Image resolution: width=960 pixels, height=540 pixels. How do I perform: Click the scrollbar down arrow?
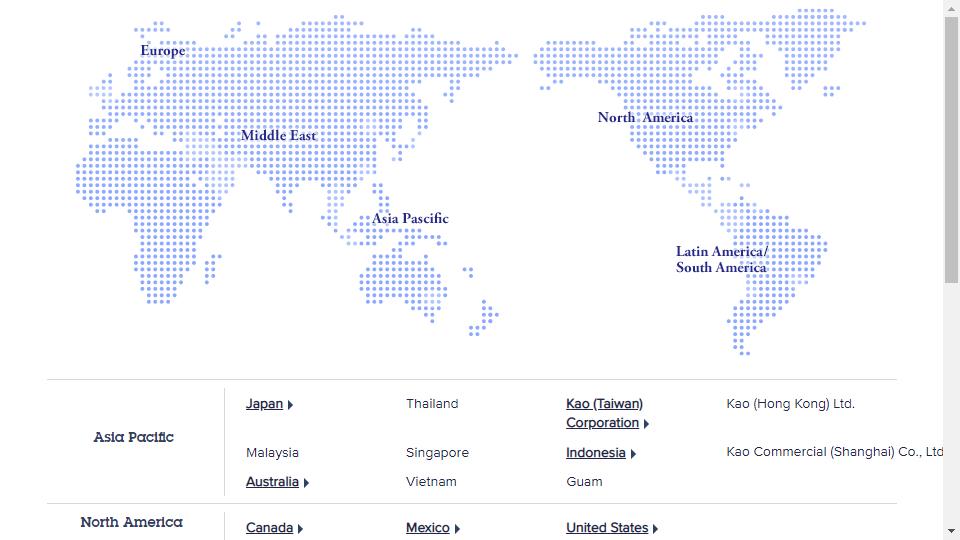[951, 531]
